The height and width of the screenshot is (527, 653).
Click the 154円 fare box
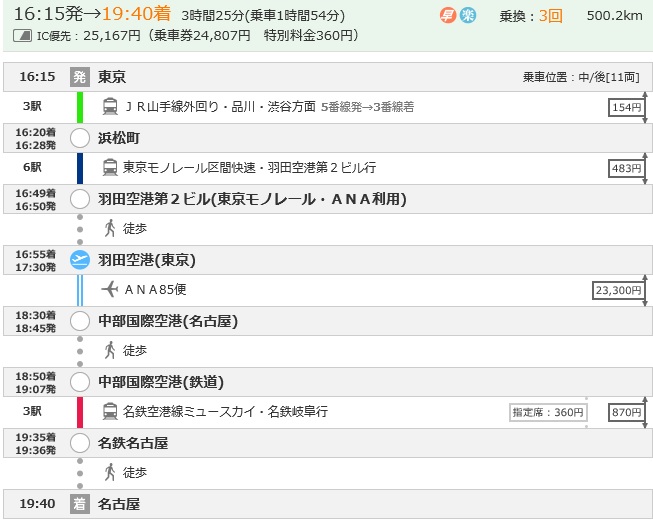[626, 107]
